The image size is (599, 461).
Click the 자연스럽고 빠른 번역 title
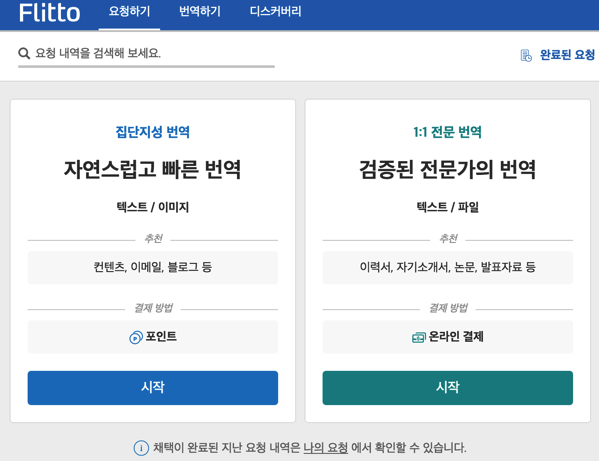click(152, 169)
